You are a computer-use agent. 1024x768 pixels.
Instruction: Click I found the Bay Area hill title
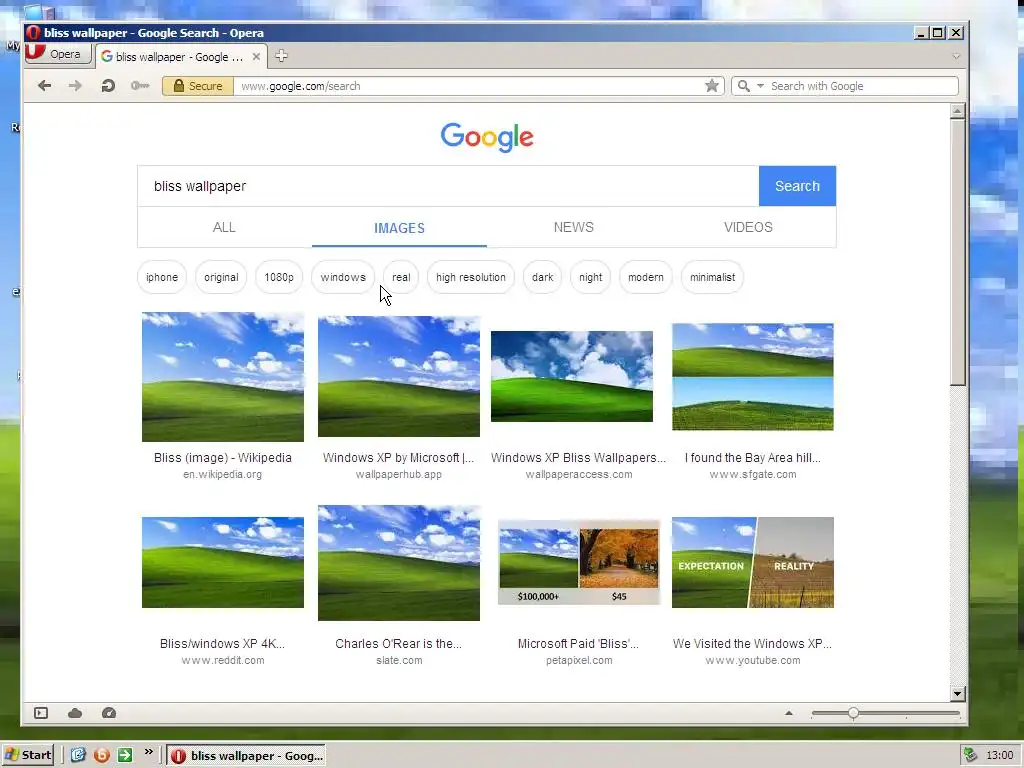click(x=753, y=458)
